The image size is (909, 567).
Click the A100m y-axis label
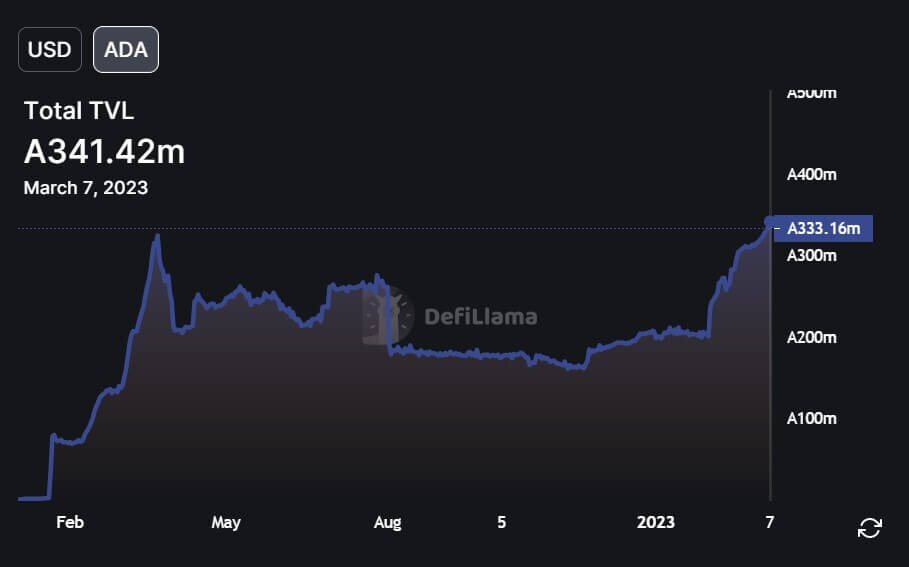point(812,418)
